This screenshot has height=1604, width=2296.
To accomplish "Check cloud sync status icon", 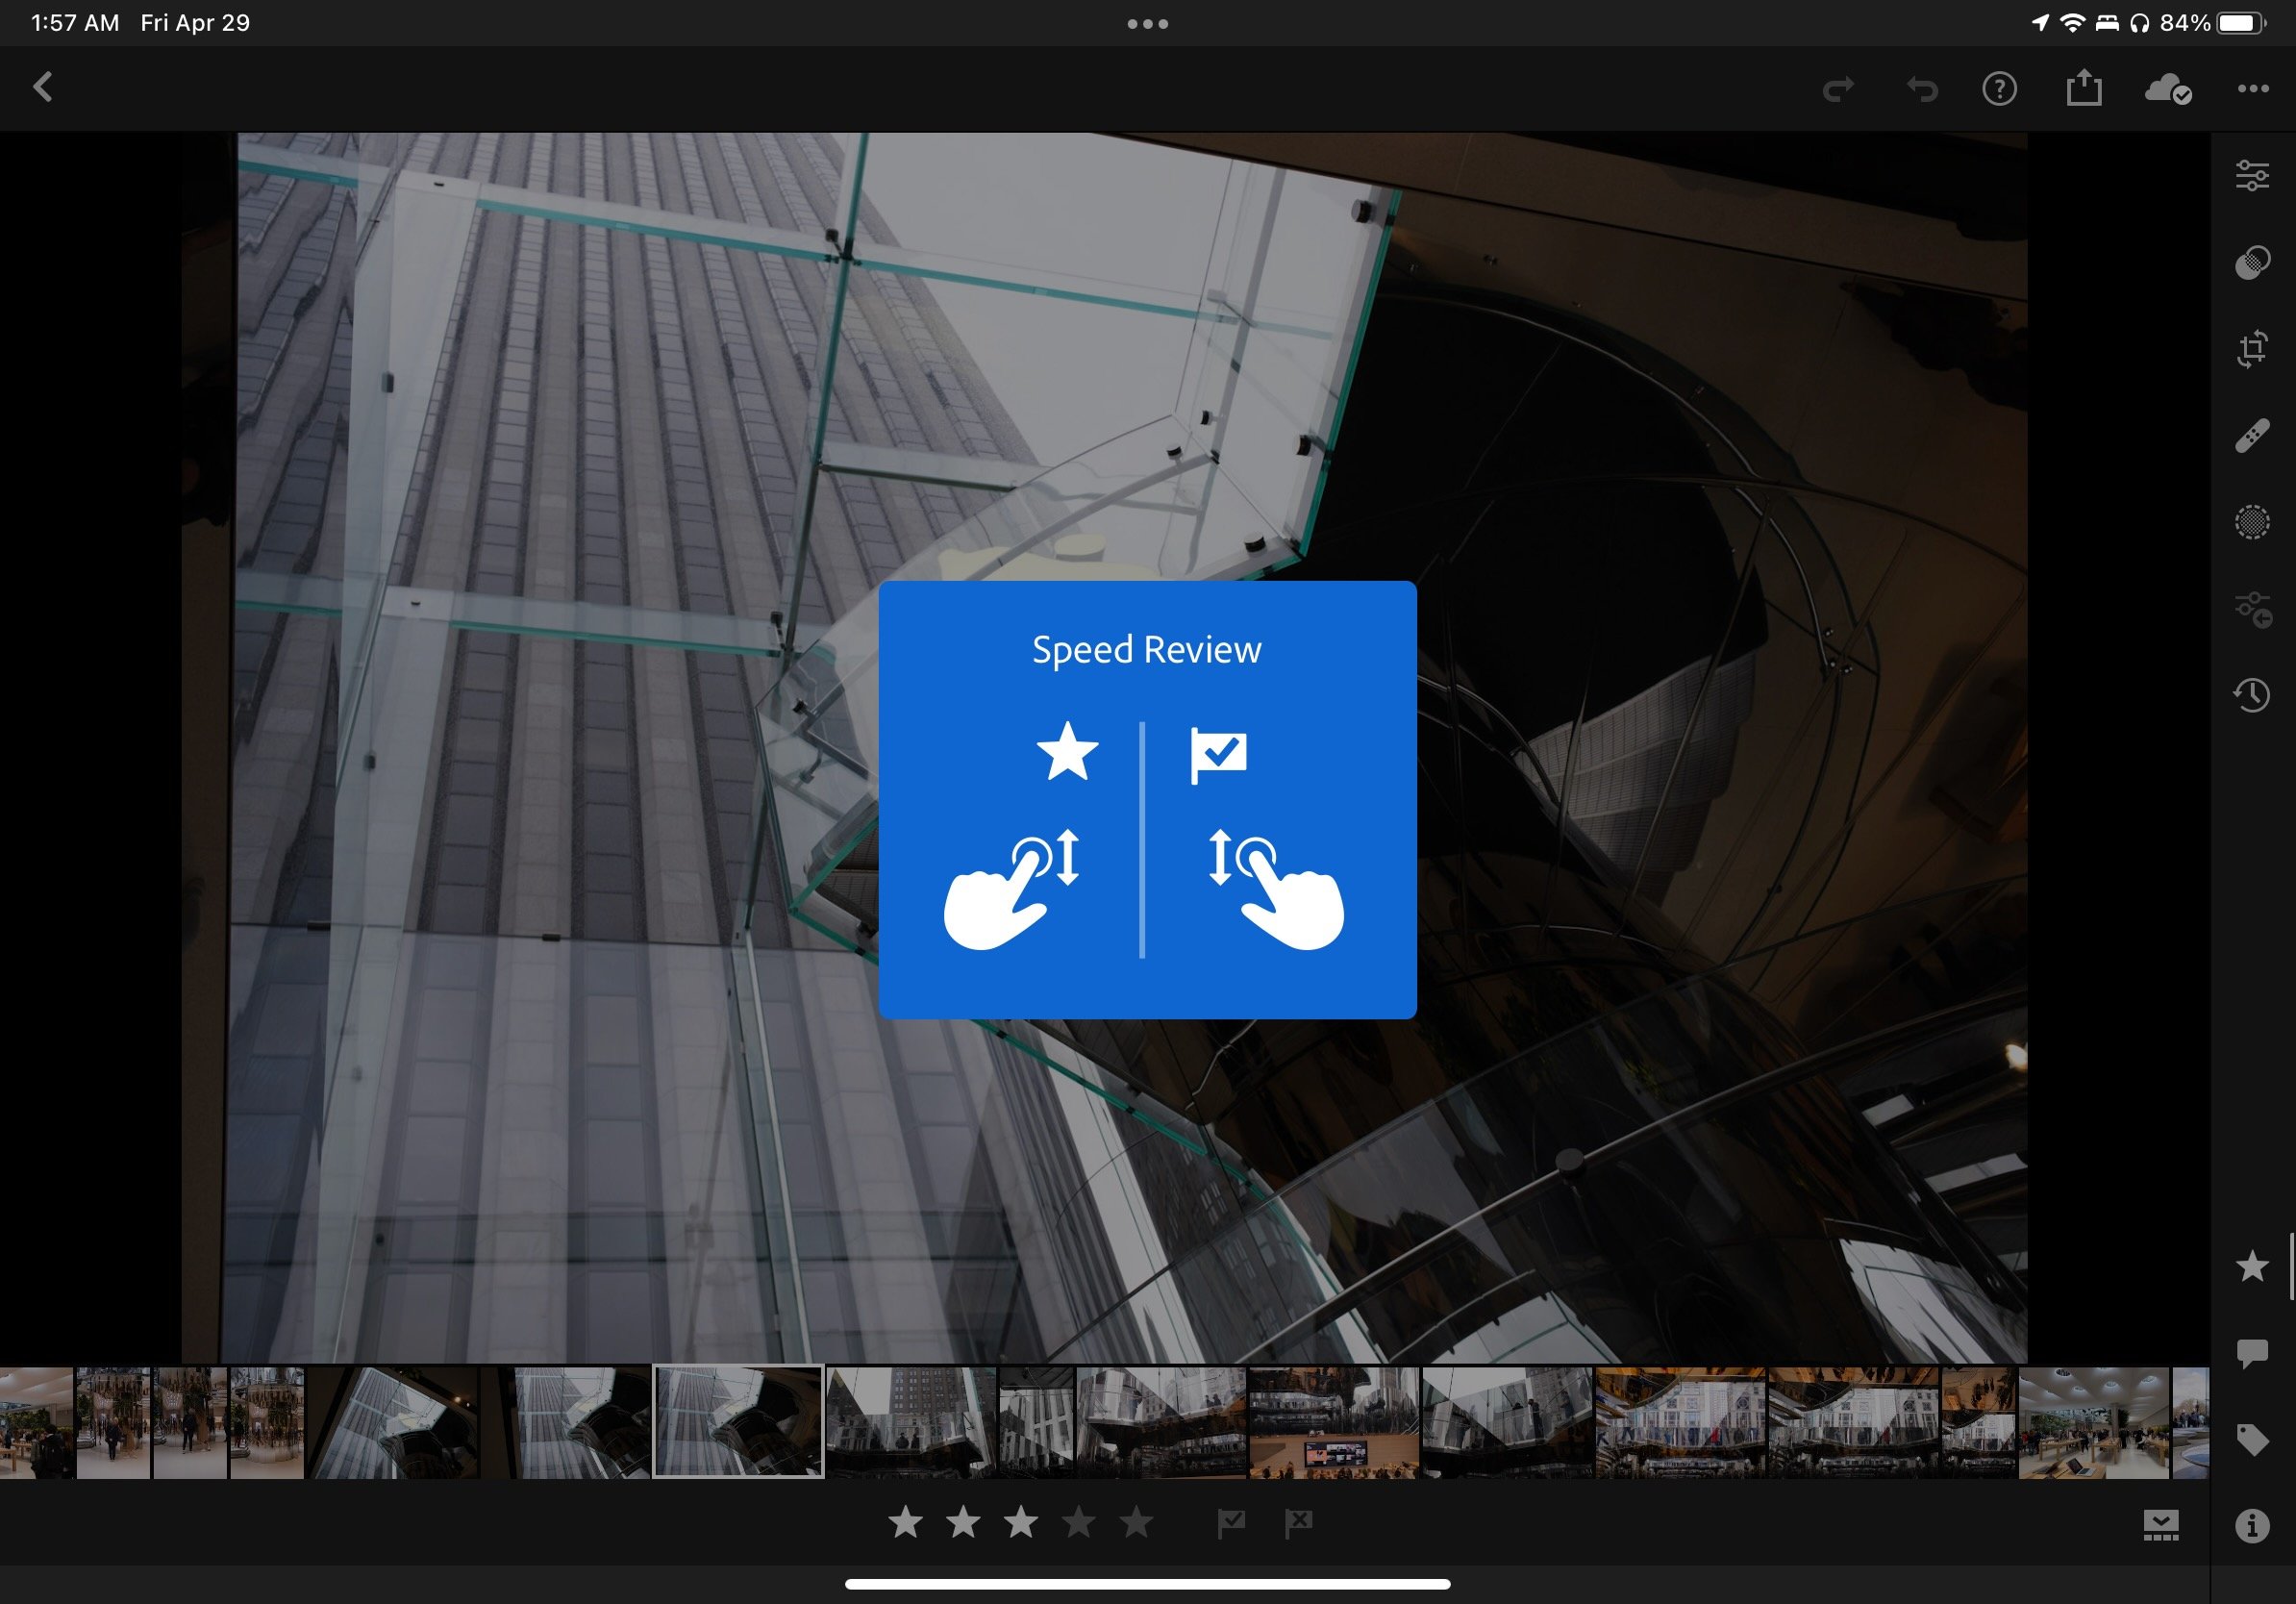I will pyautogui.click(x=2168, y=89).
